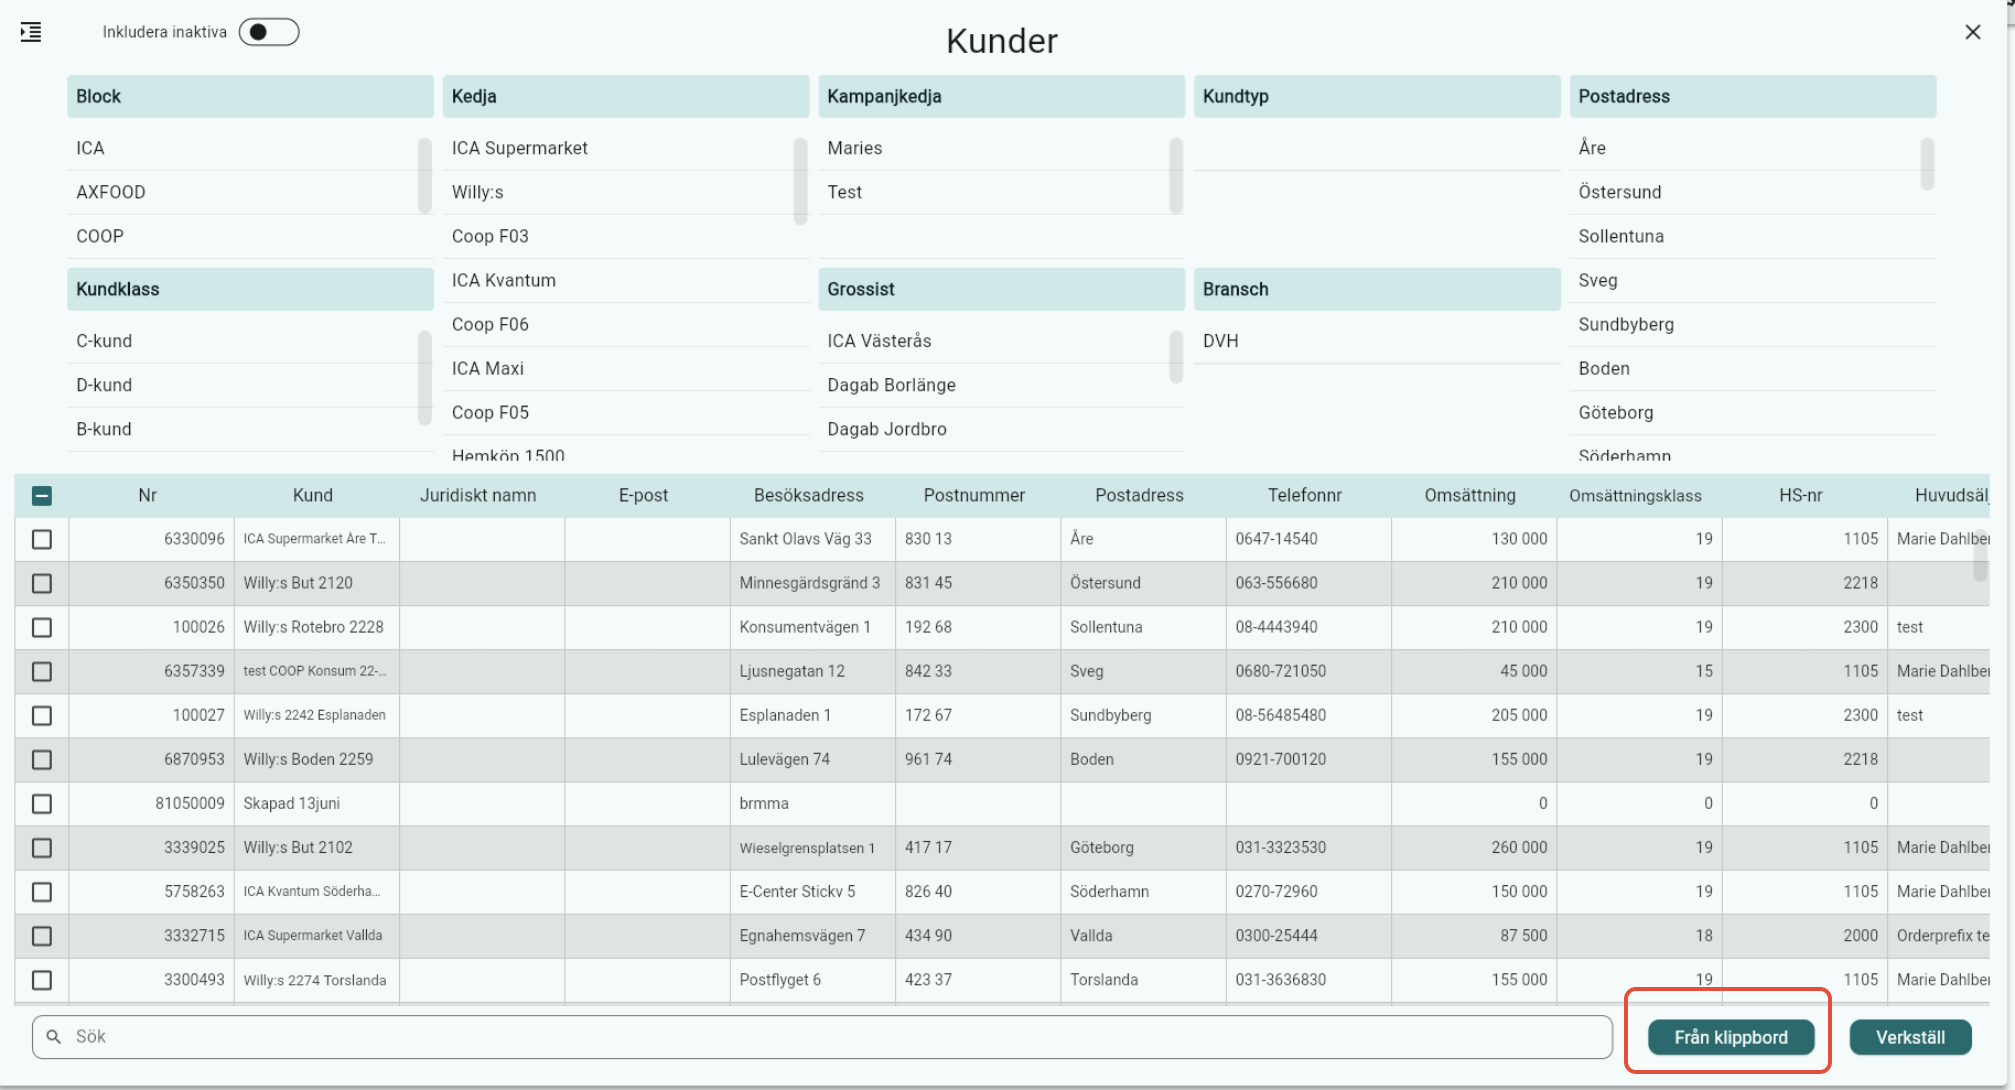Toggle the Inkludera inaktiva switch

pos(268,32)
